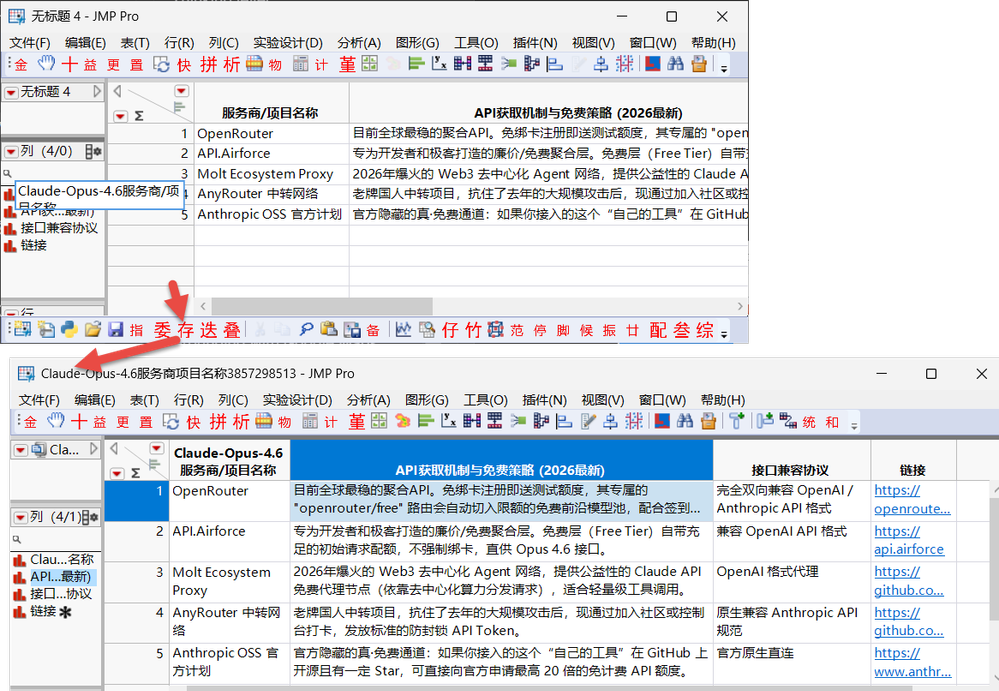The height and width of the screenshot is (691, 999).
Task: Click the 堇 icon in Claude-Opus window toolbar
Action: pyautogui.click(x=357, y=421)
